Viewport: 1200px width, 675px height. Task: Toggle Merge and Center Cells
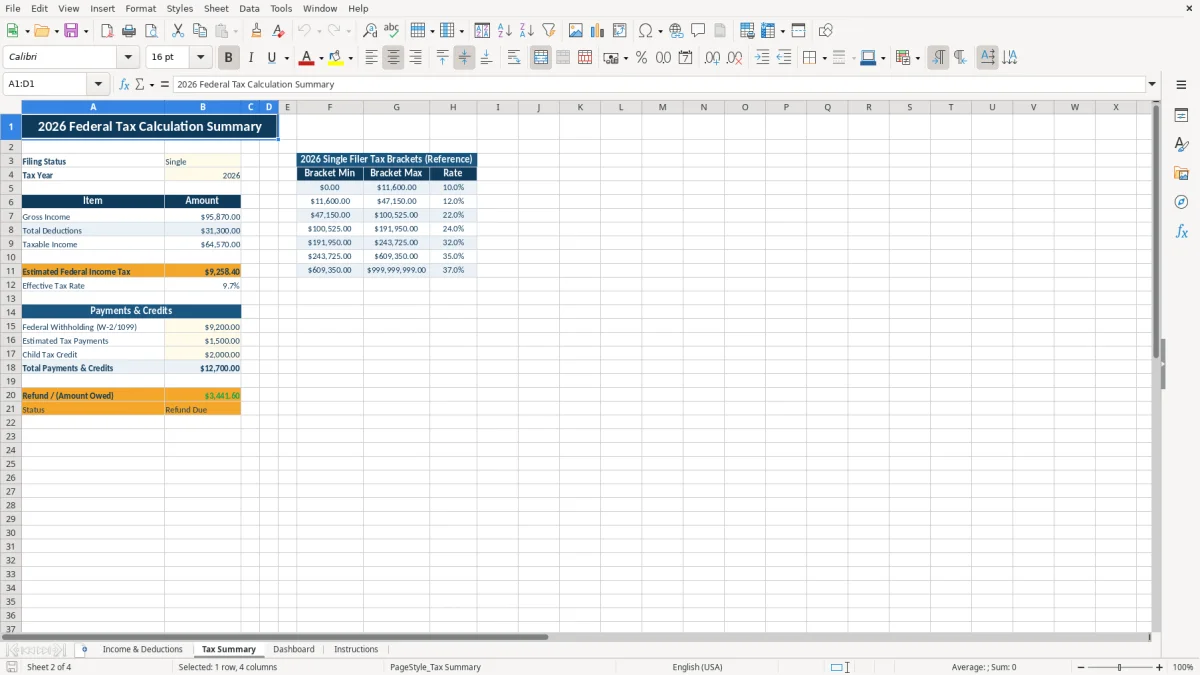point(541,58)
